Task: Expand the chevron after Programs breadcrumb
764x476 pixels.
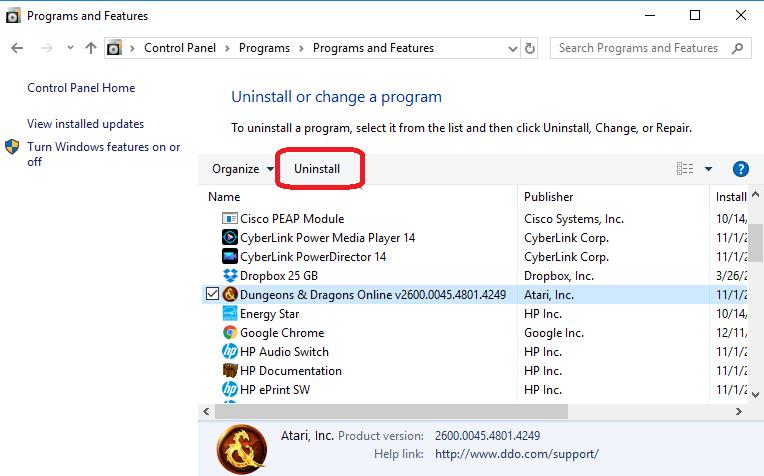Action: [x=302, y=48]
